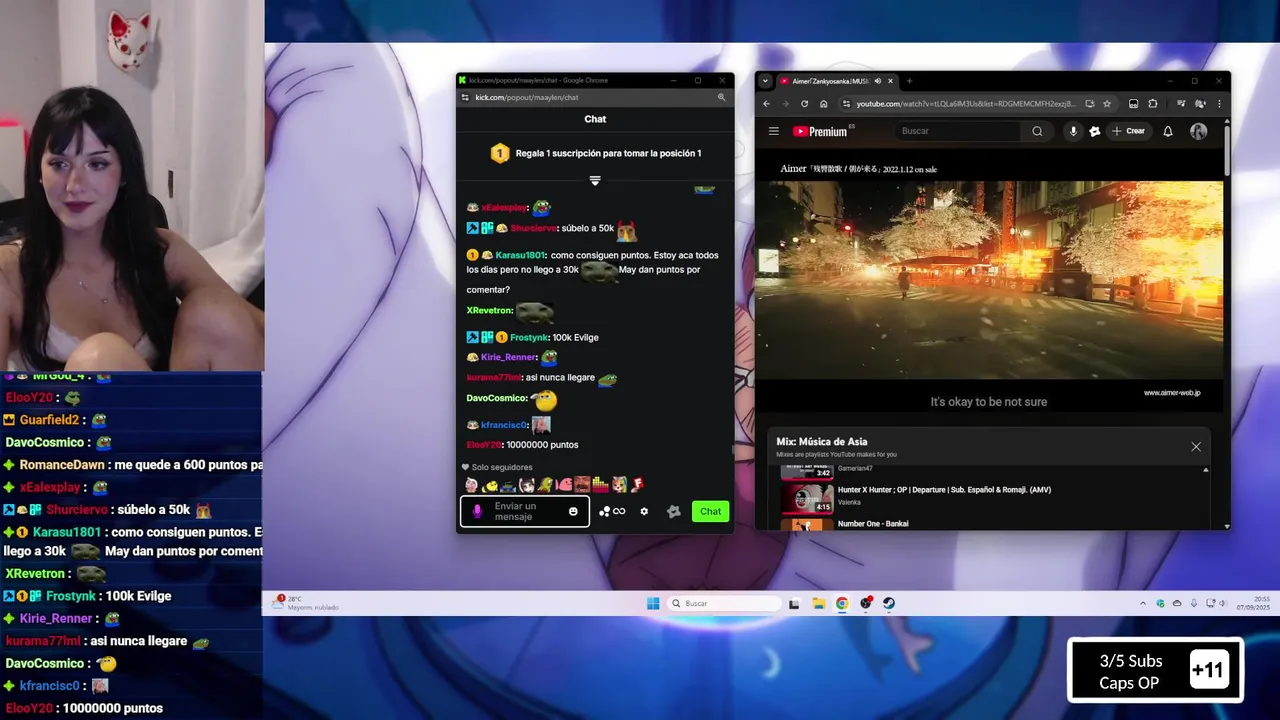Open username Frostynk in Kick chat

pyautogui.click(x=529, y=337)
